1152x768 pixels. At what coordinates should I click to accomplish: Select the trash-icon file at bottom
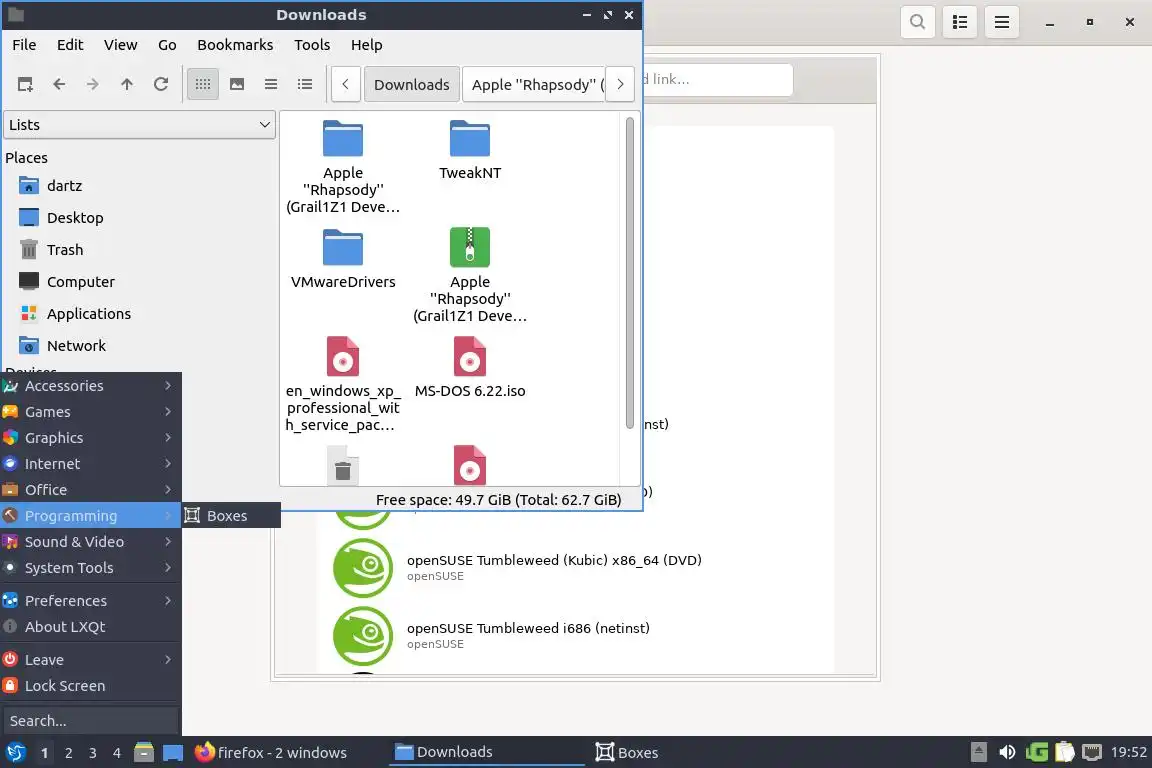343,466
